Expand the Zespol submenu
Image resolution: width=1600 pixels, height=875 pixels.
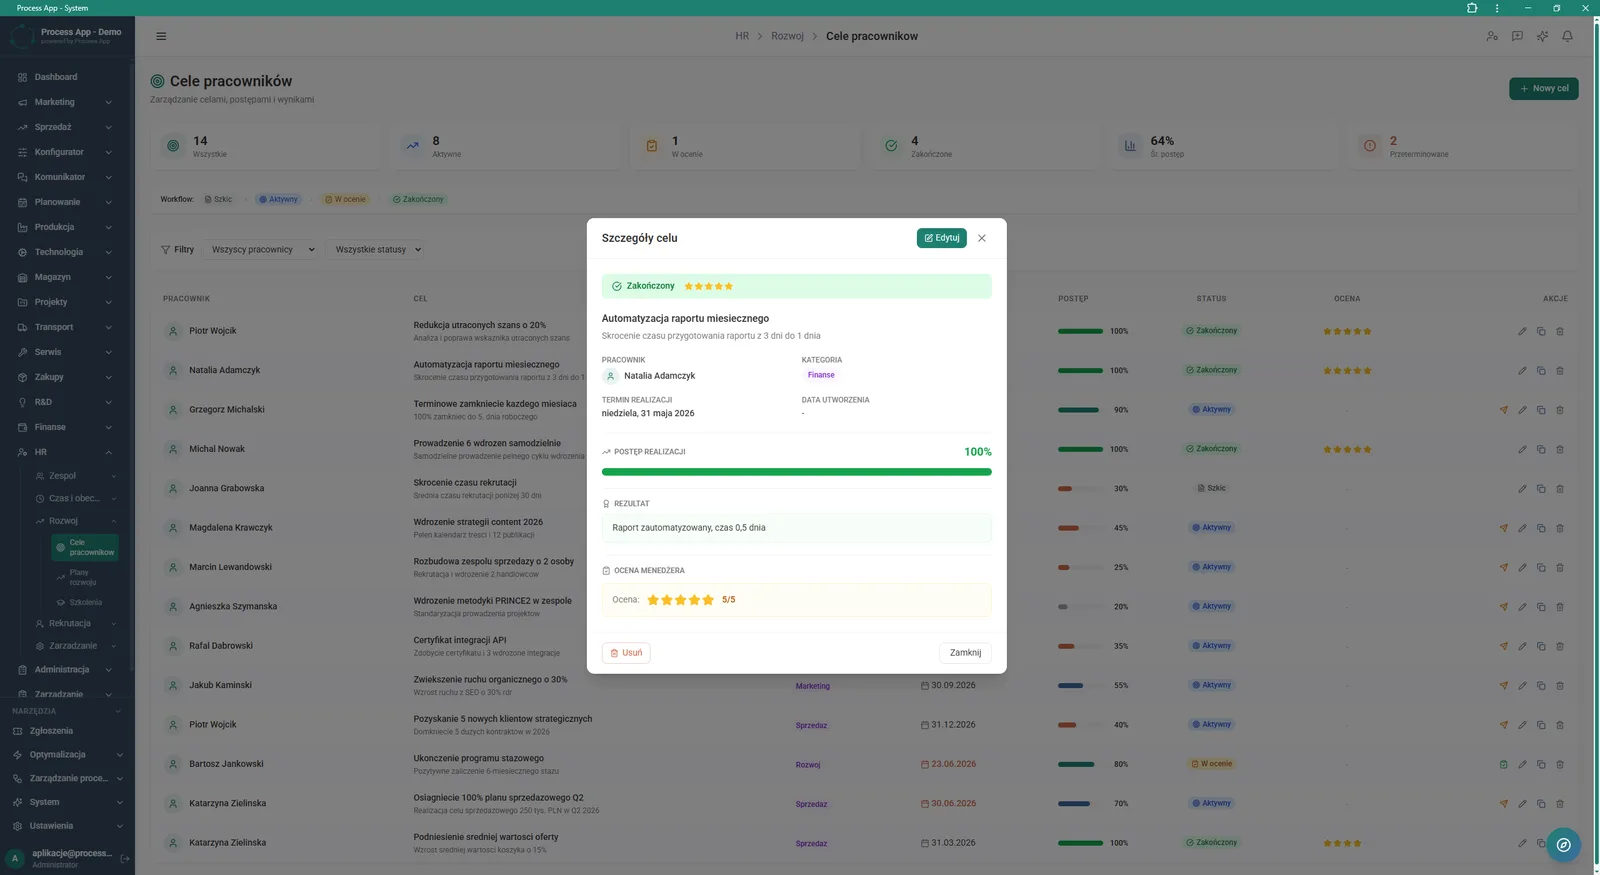(76, 476)
